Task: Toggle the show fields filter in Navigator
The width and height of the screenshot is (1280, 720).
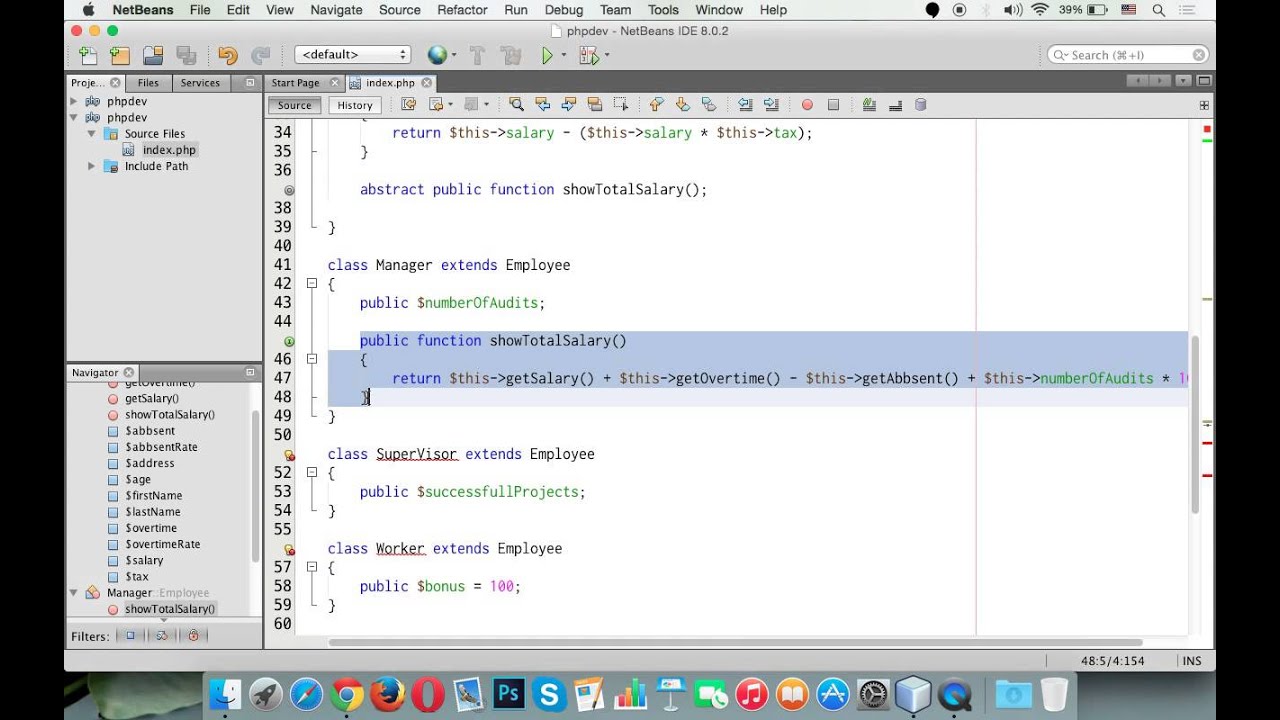Action: tap(129, 635)
